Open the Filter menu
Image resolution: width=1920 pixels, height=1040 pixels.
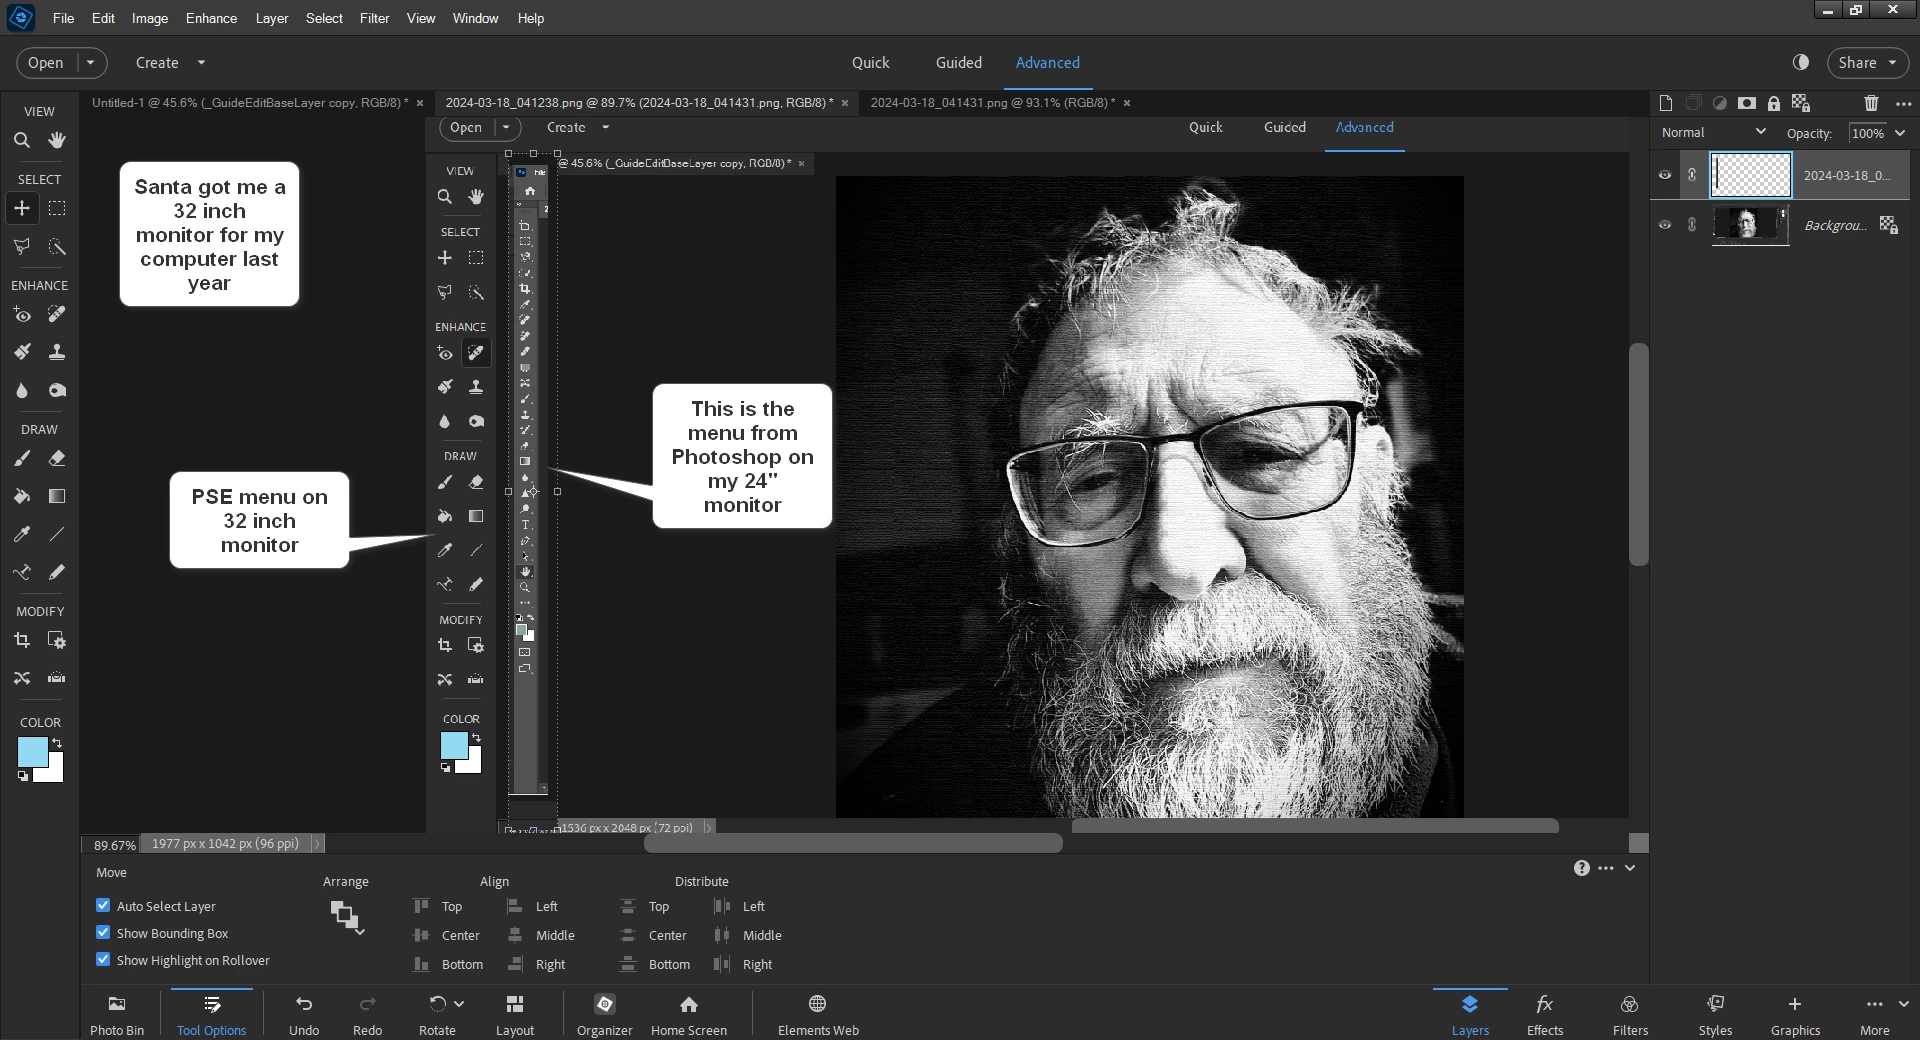coord(374,18)
